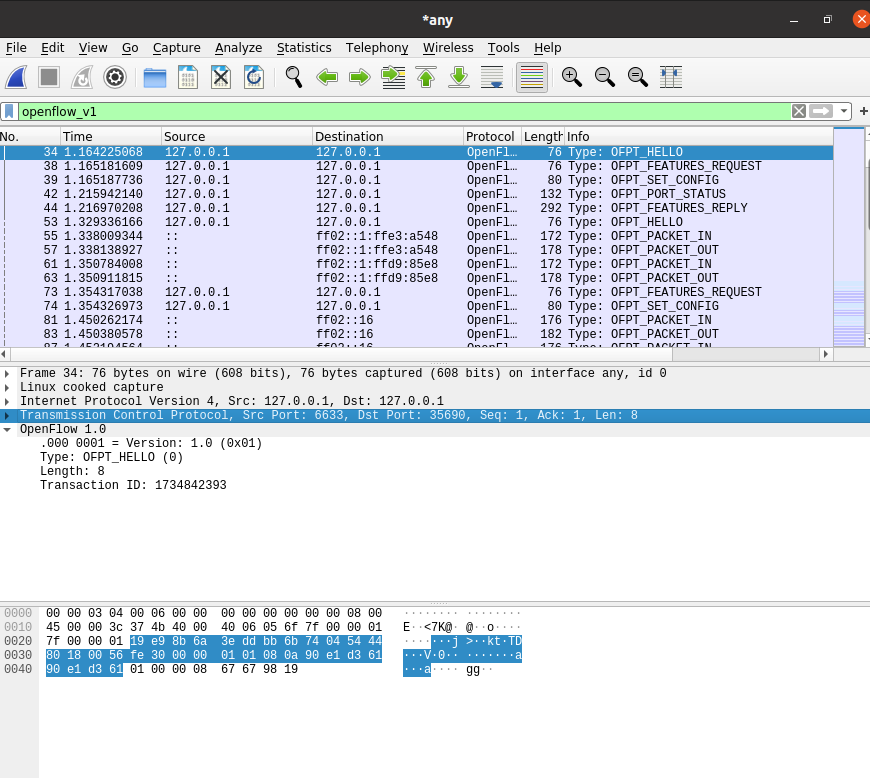
Task: Sort packets by Protocol column header
Action: click(x=490, y=137)
